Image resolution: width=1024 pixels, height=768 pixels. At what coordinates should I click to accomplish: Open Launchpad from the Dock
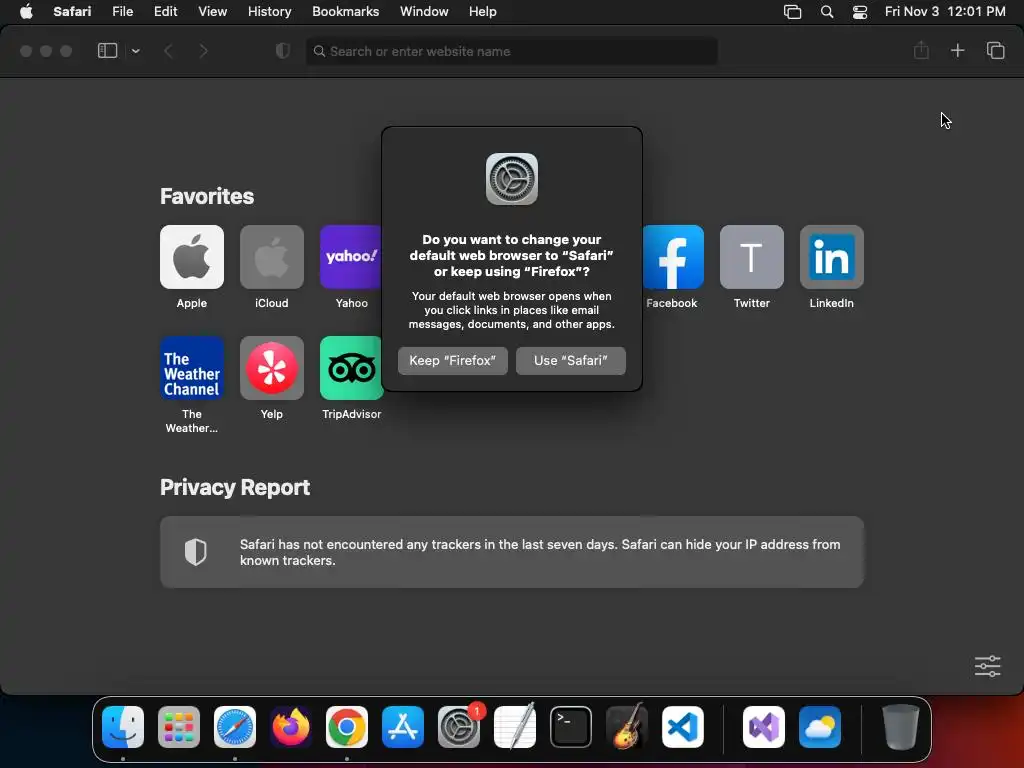(179, 727)
